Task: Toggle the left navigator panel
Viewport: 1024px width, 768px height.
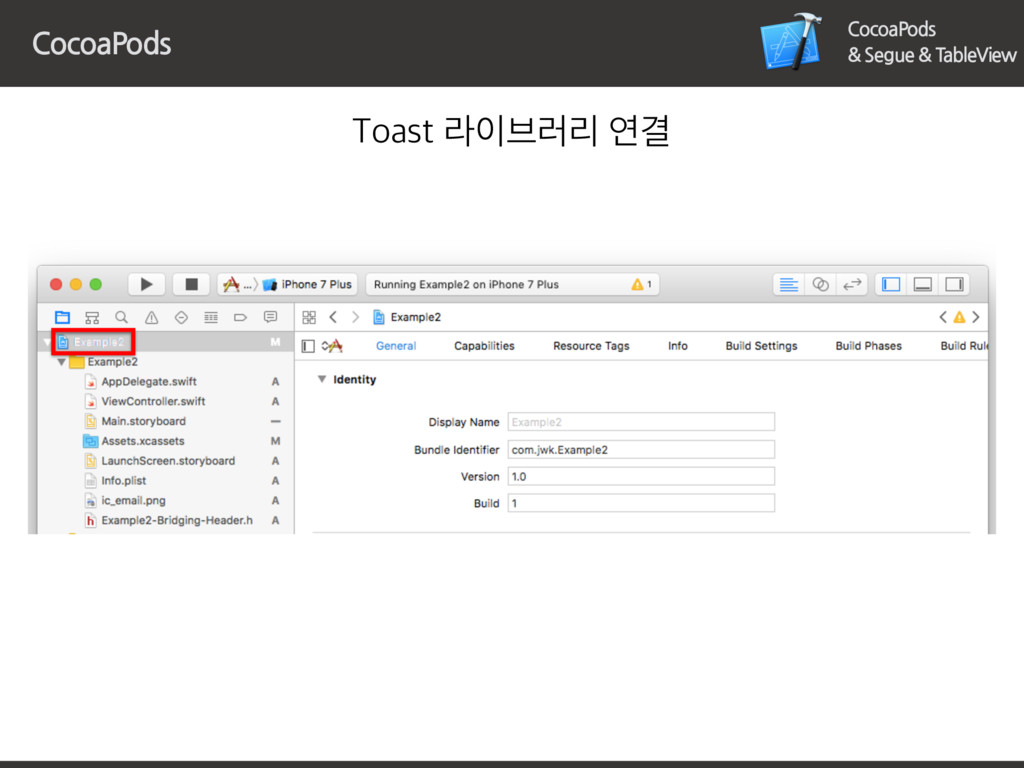Action: tap(892, 284)
